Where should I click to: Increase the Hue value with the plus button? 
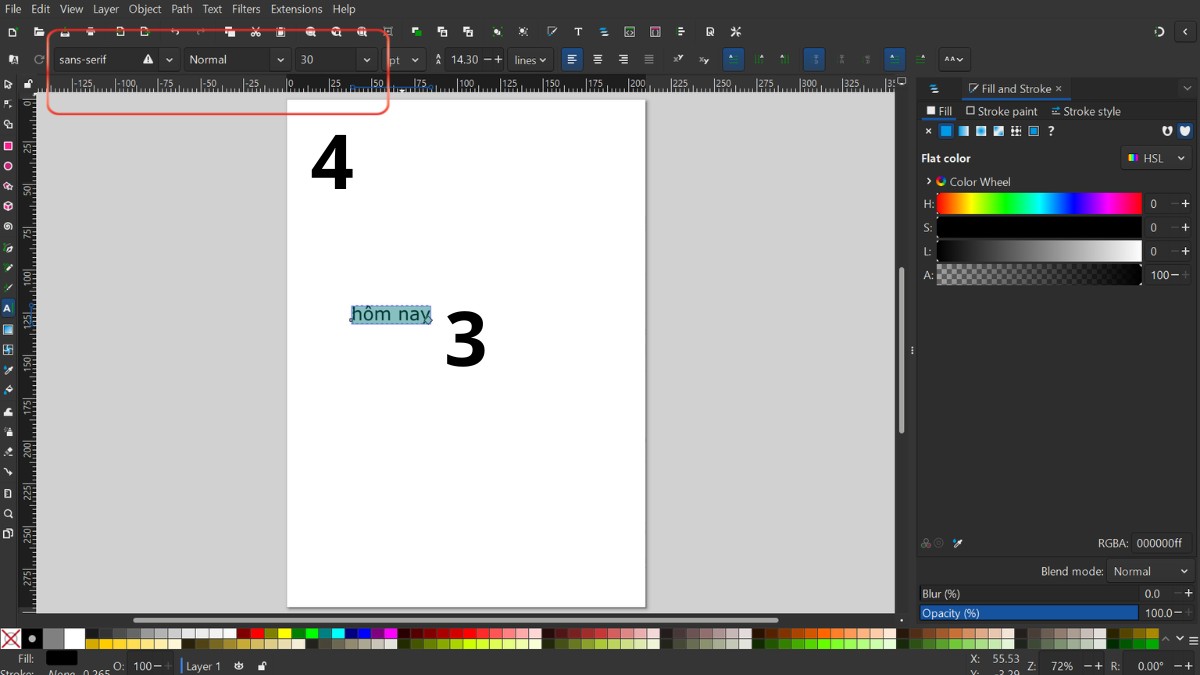point(1186,203)
